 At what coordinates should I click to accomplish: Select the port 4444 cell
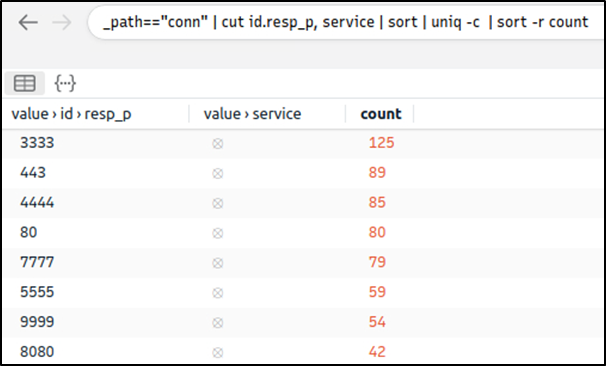(x=37, y=203)
